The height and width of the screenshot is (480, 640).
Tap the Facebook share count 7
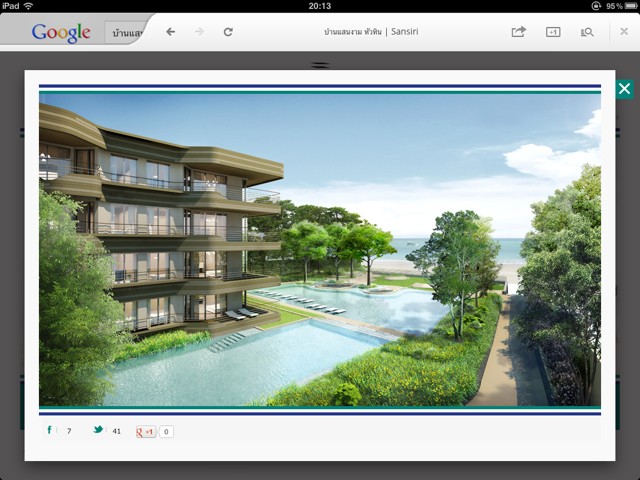click(x=69, y=432)
